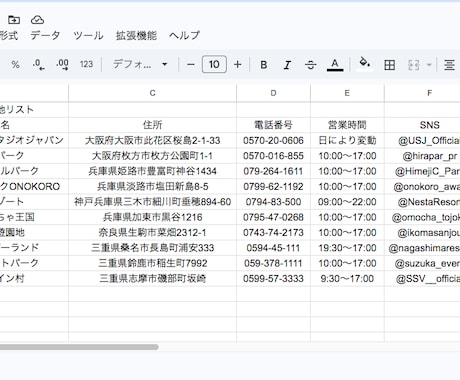This screenshot has height=380, width=460.
Task: Open the 123 number format menu
Action: [x=86, y=64]
